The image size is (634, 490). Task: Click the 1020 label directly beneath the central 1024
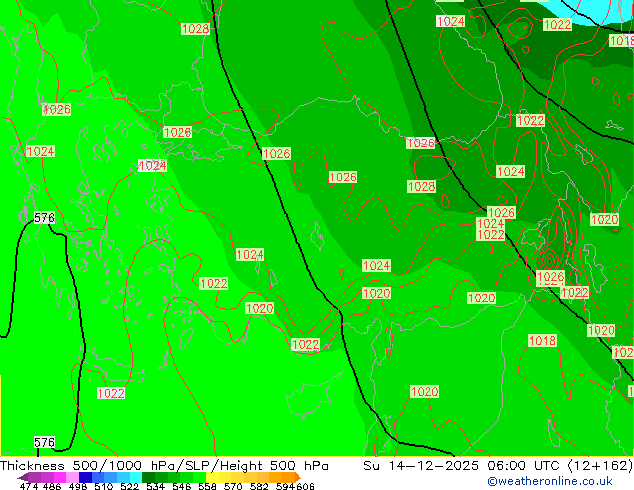point(376,293)
